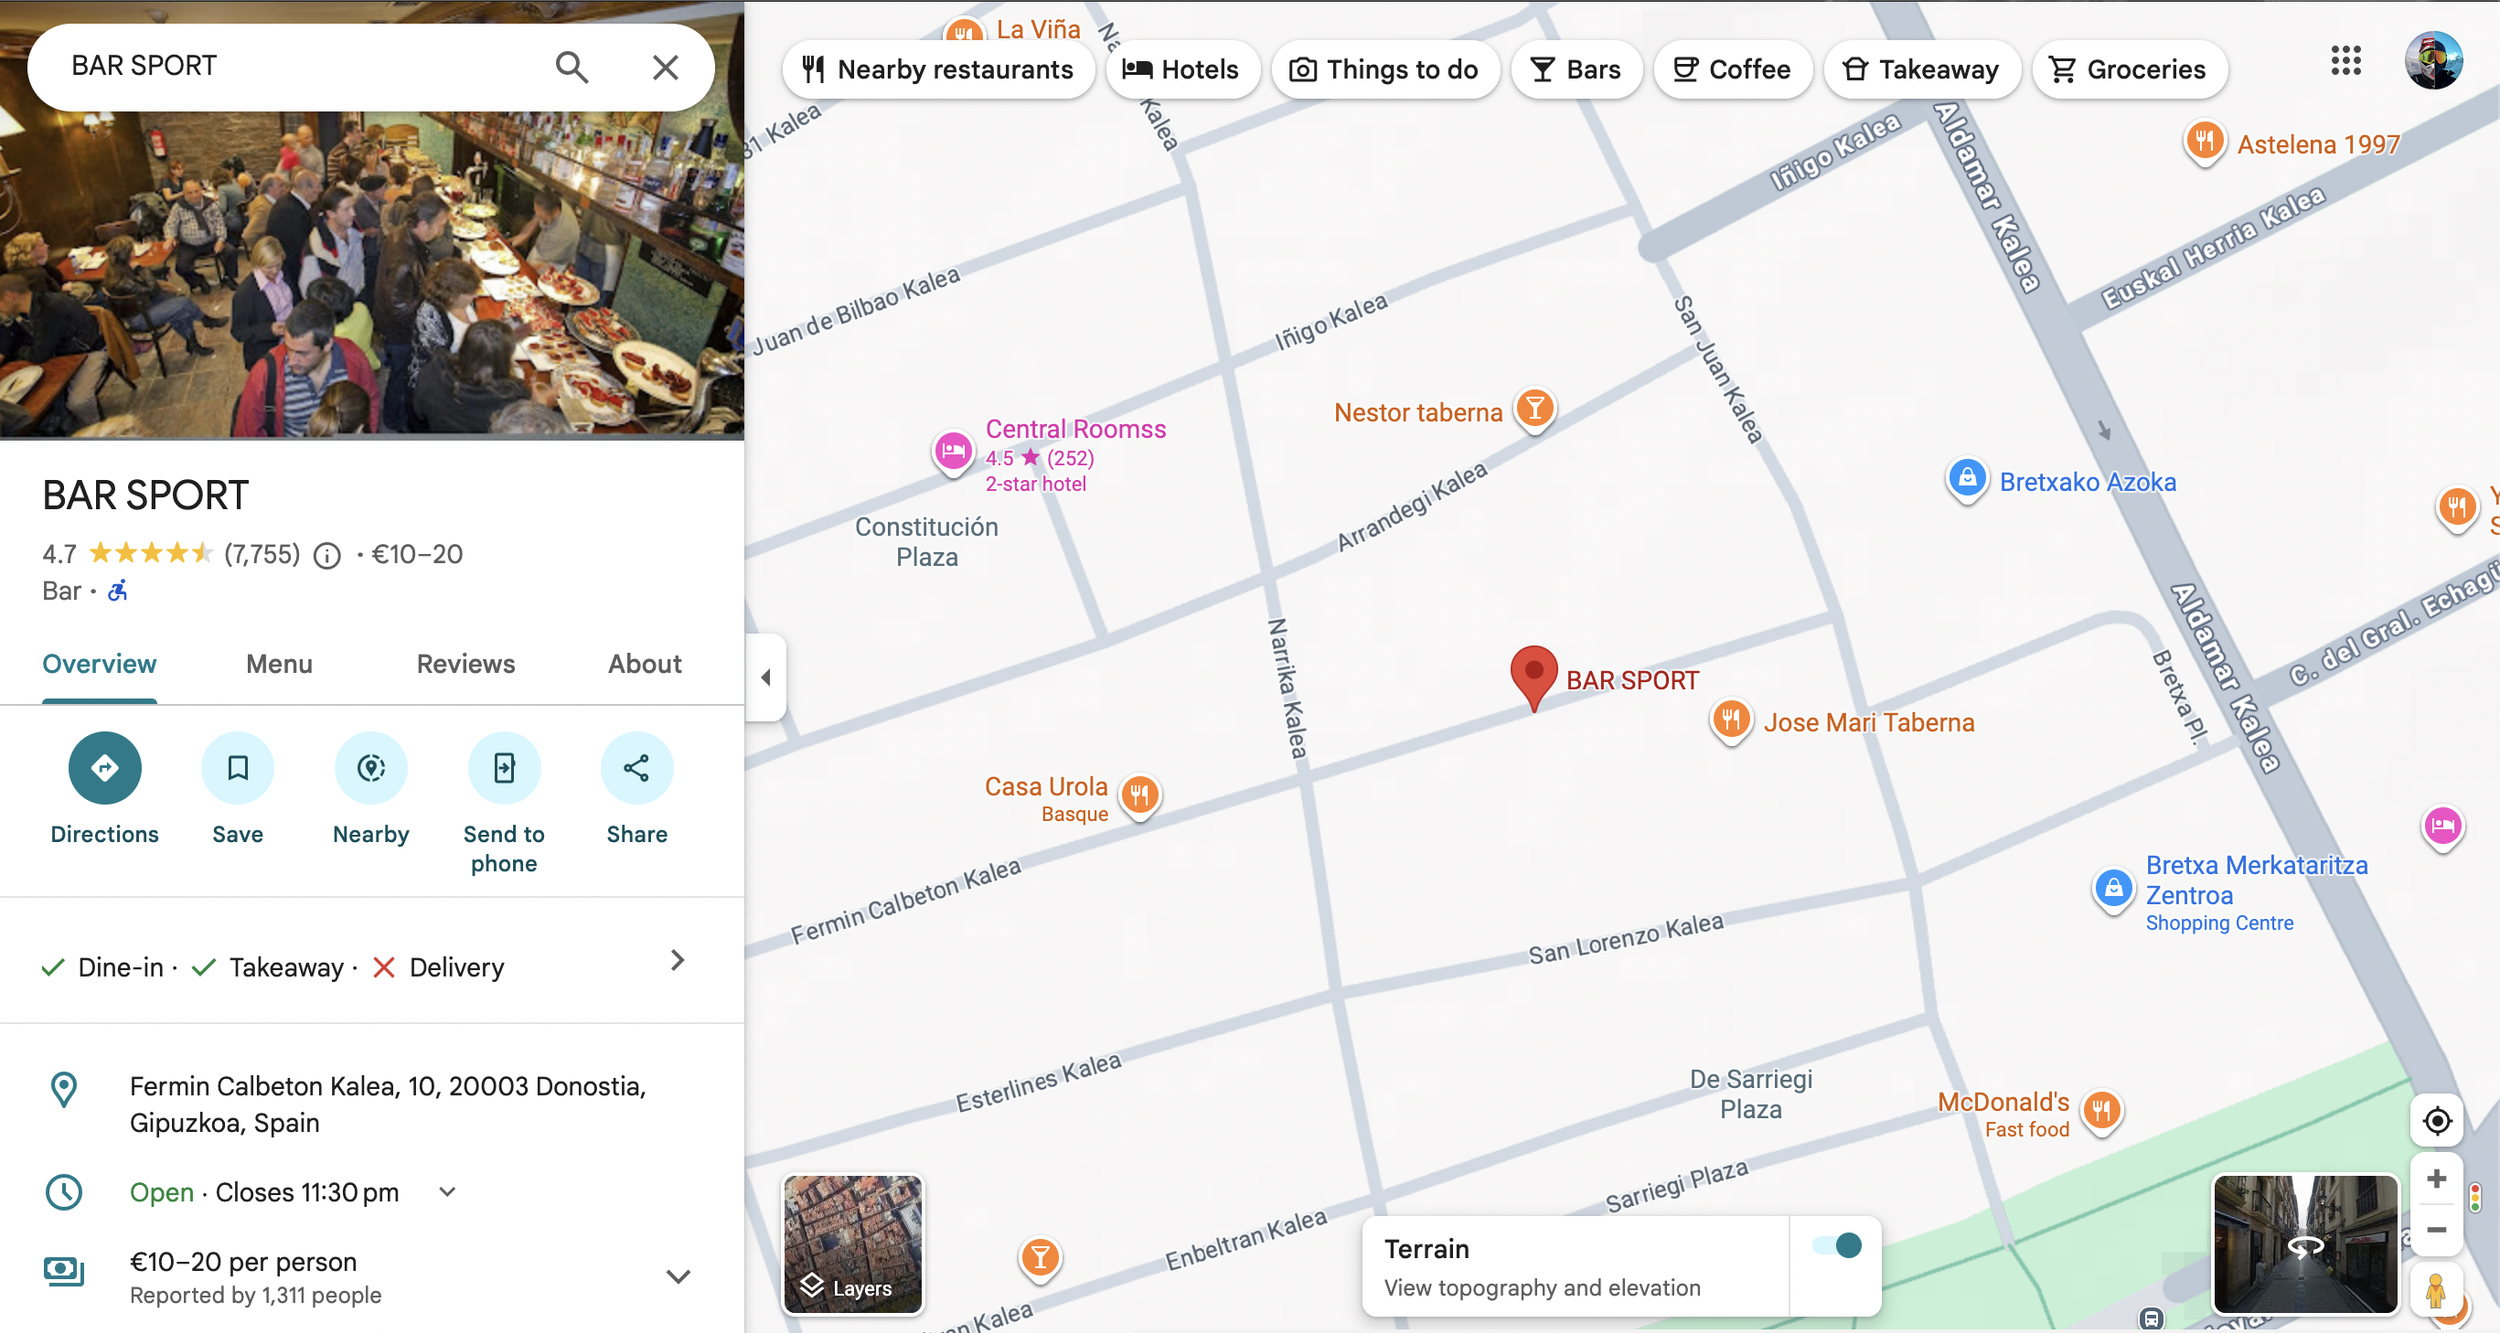
Task: Open the Google apps grid icon
Action: pyautogui.click(x=2345, y=61)
